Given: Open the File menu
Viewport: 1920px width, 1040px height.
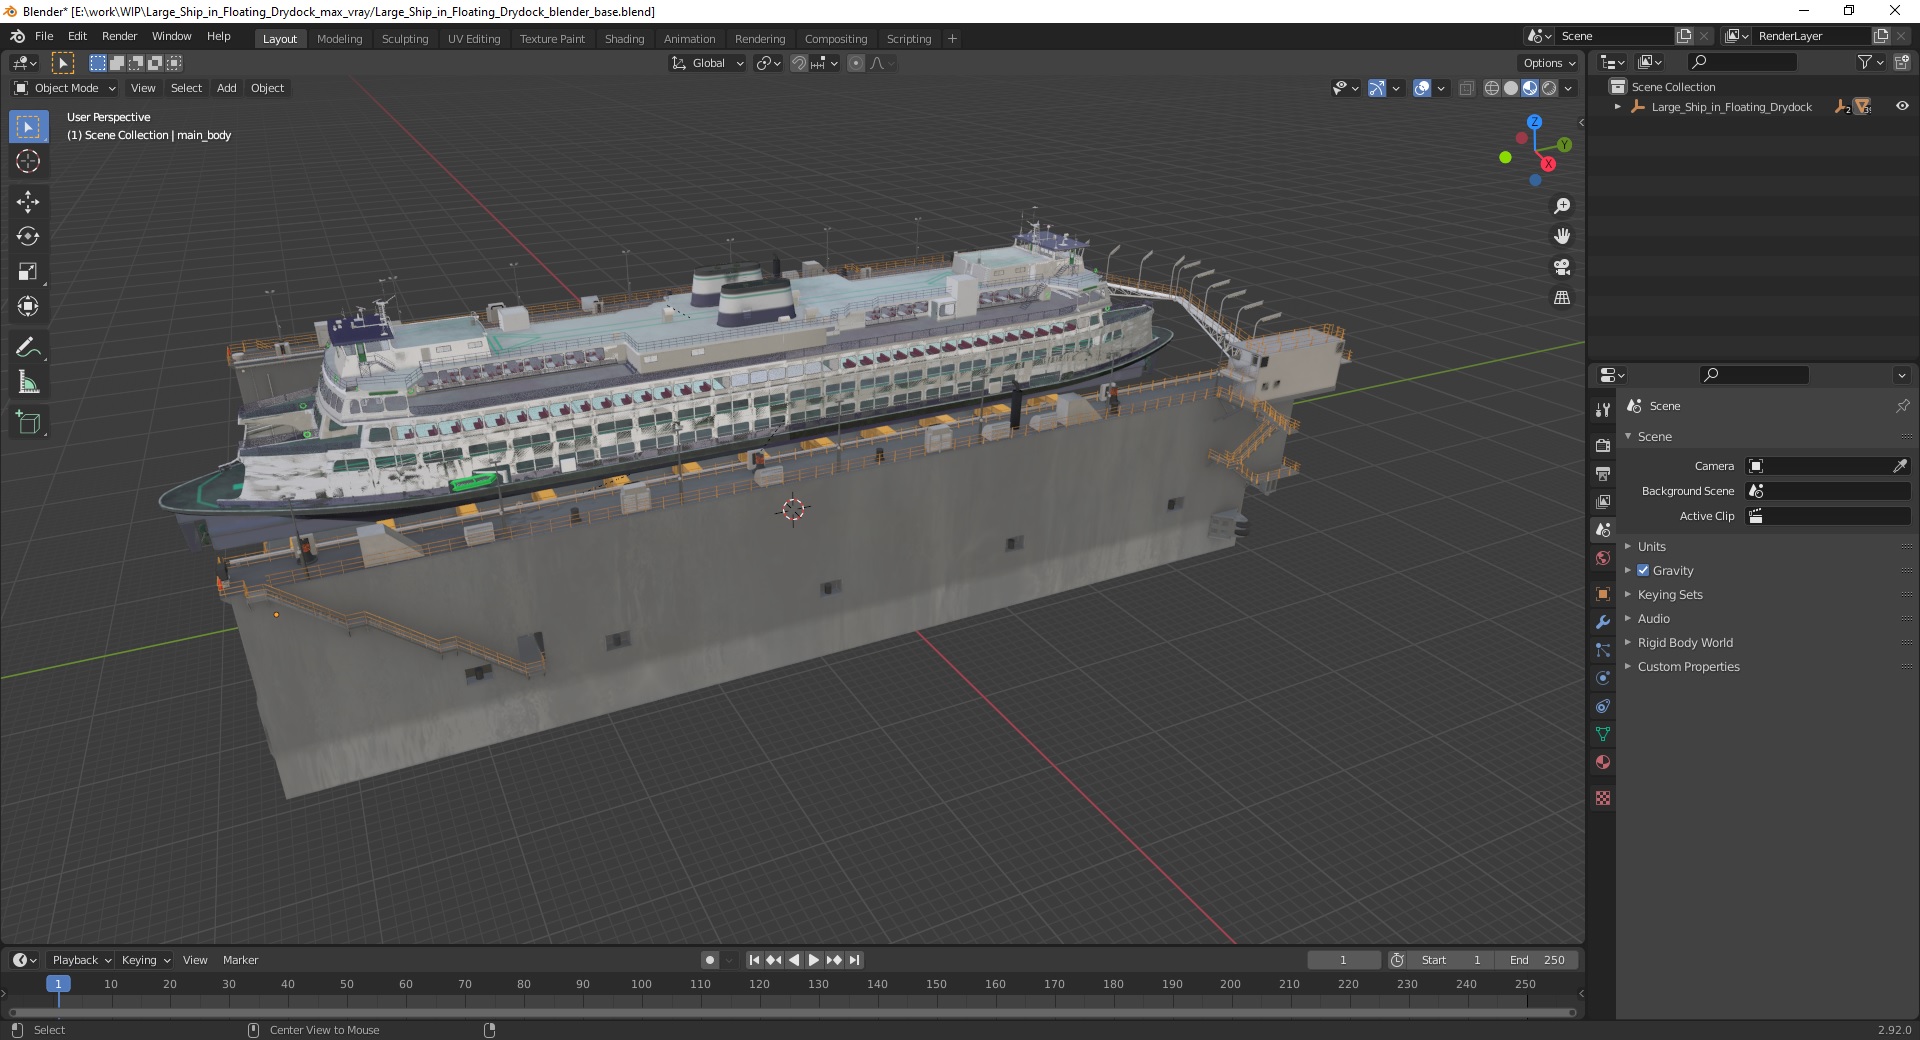Looking at the screenshot, I should click(44, 36).
